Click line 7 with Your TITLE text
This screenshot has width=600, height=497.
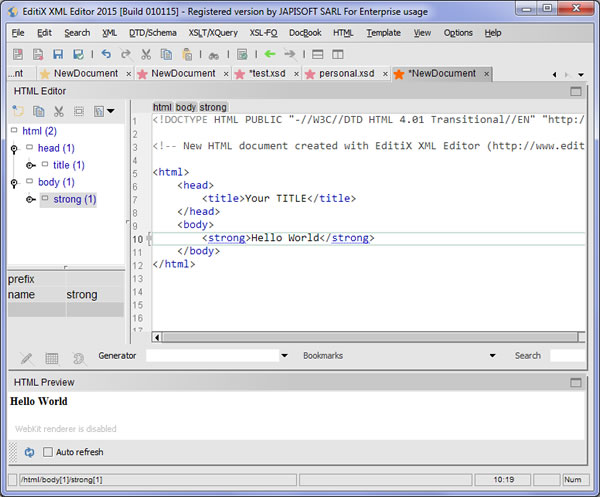[279, 199]
